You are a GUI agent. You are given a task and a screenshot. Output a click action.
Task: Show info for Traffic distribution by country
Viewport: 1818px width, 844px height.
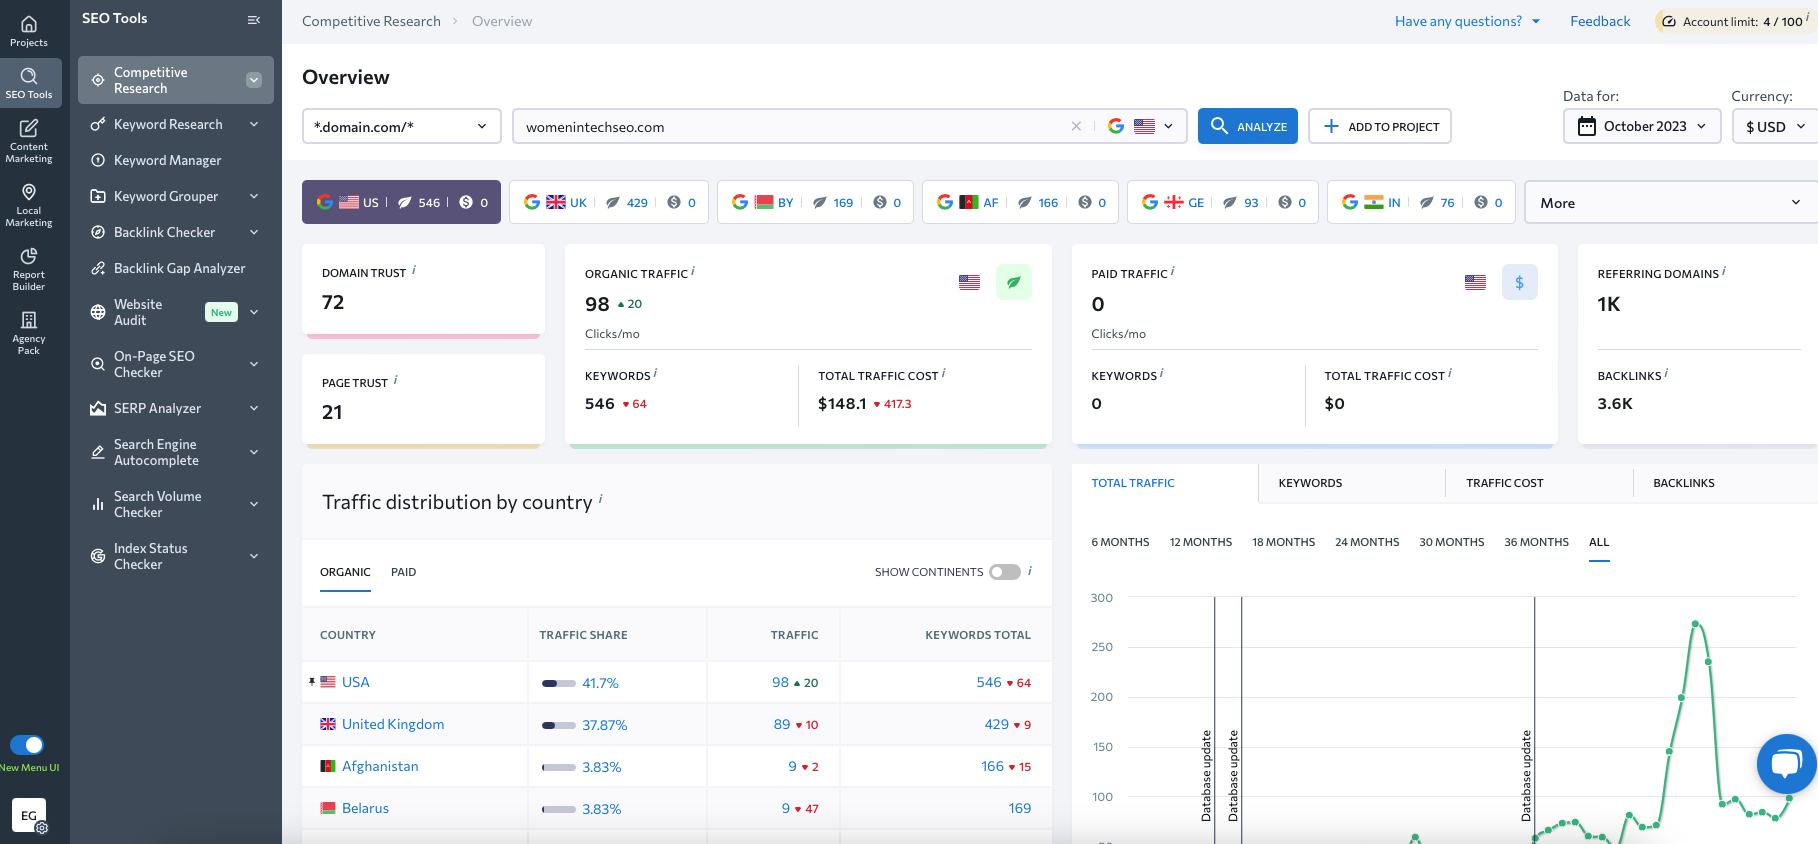click(600, 498)
